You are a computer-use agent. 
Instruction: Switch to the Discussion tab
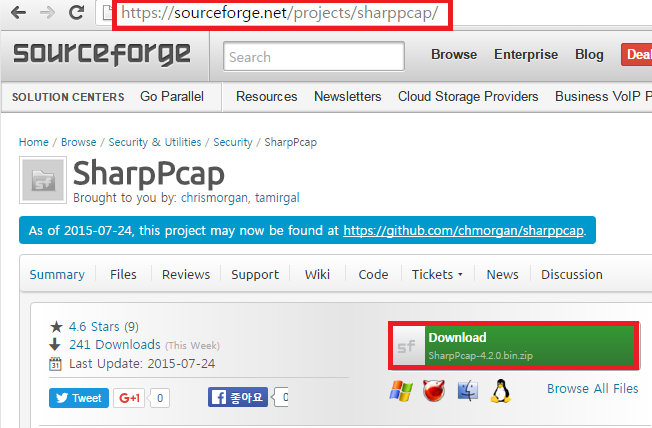click(571, 275)
